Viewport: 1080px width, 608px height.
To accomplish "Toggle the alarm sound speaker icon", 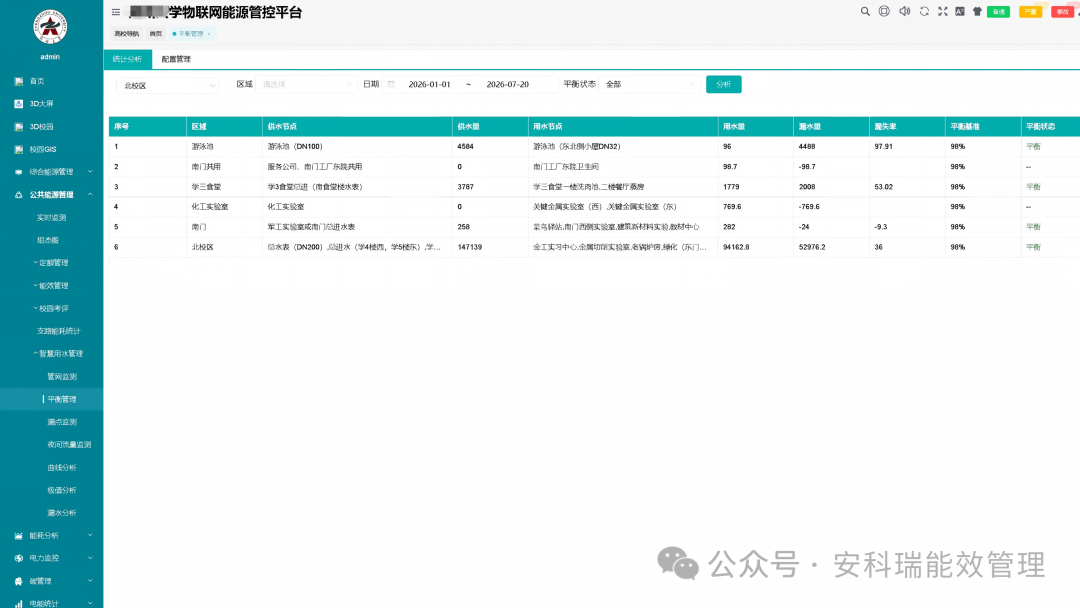I will click(x=904, y=11).
